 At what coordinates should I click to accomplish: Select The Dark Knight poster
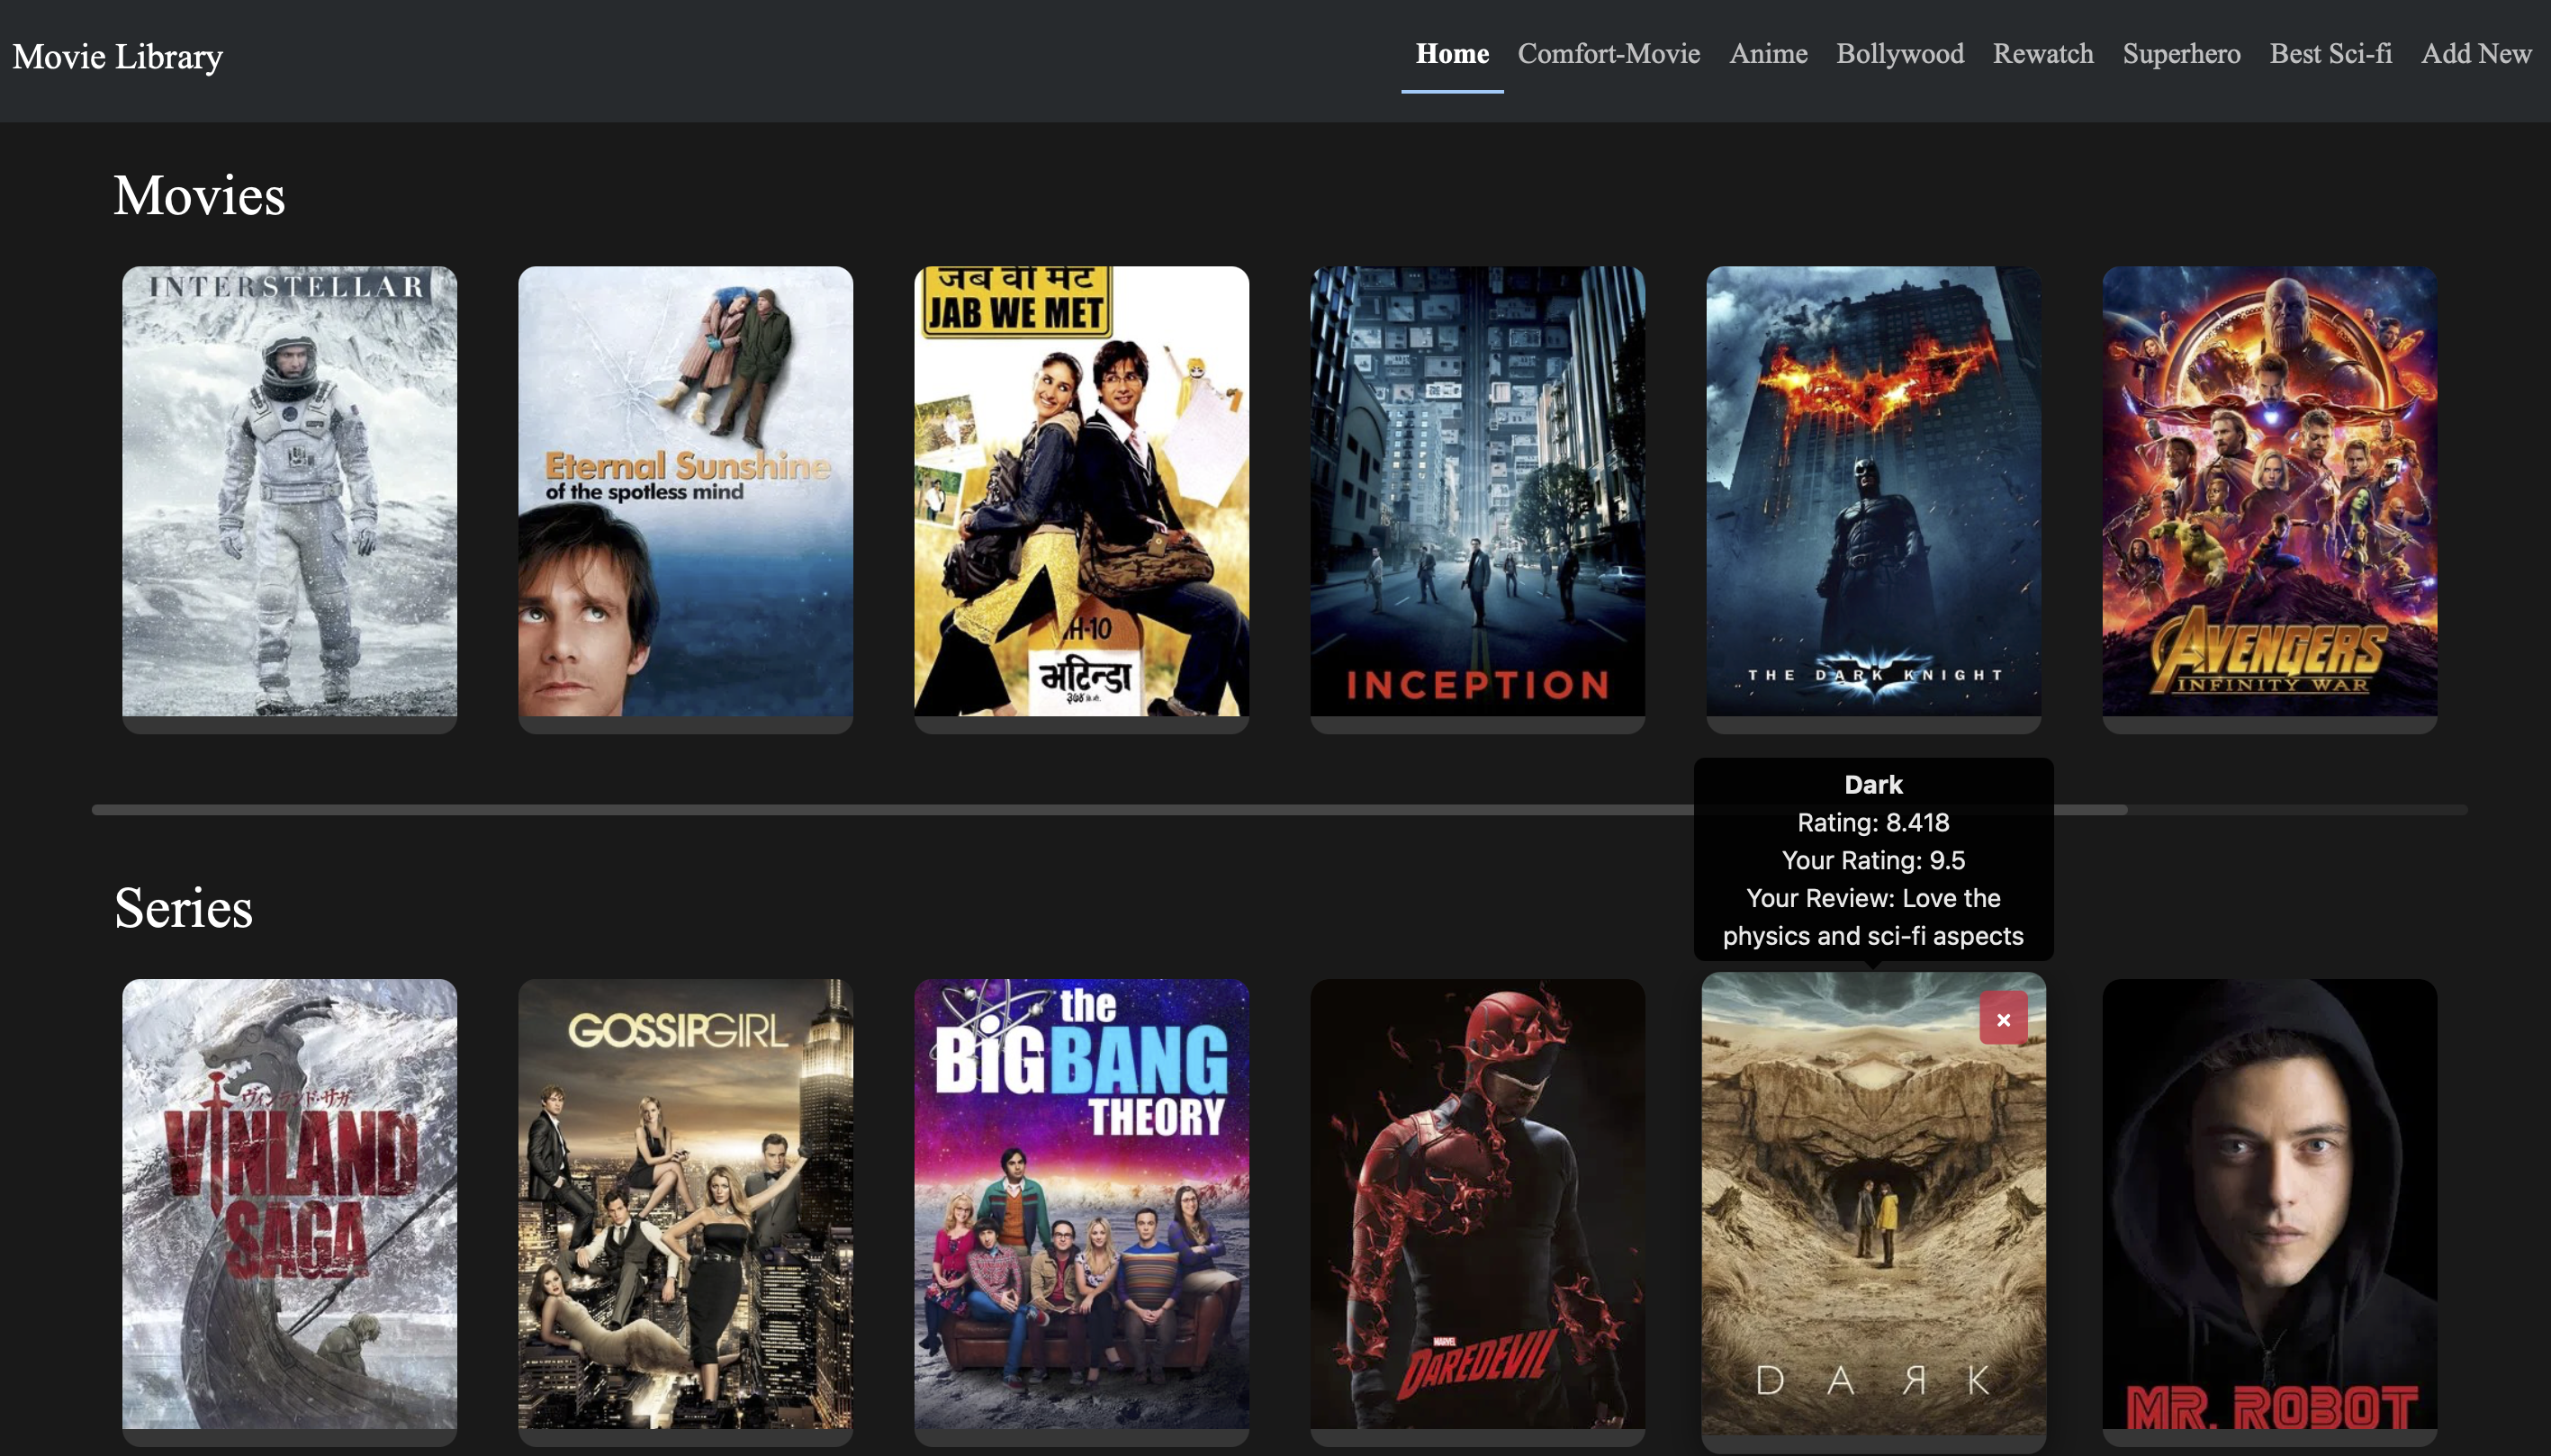tap(1873, 491)
